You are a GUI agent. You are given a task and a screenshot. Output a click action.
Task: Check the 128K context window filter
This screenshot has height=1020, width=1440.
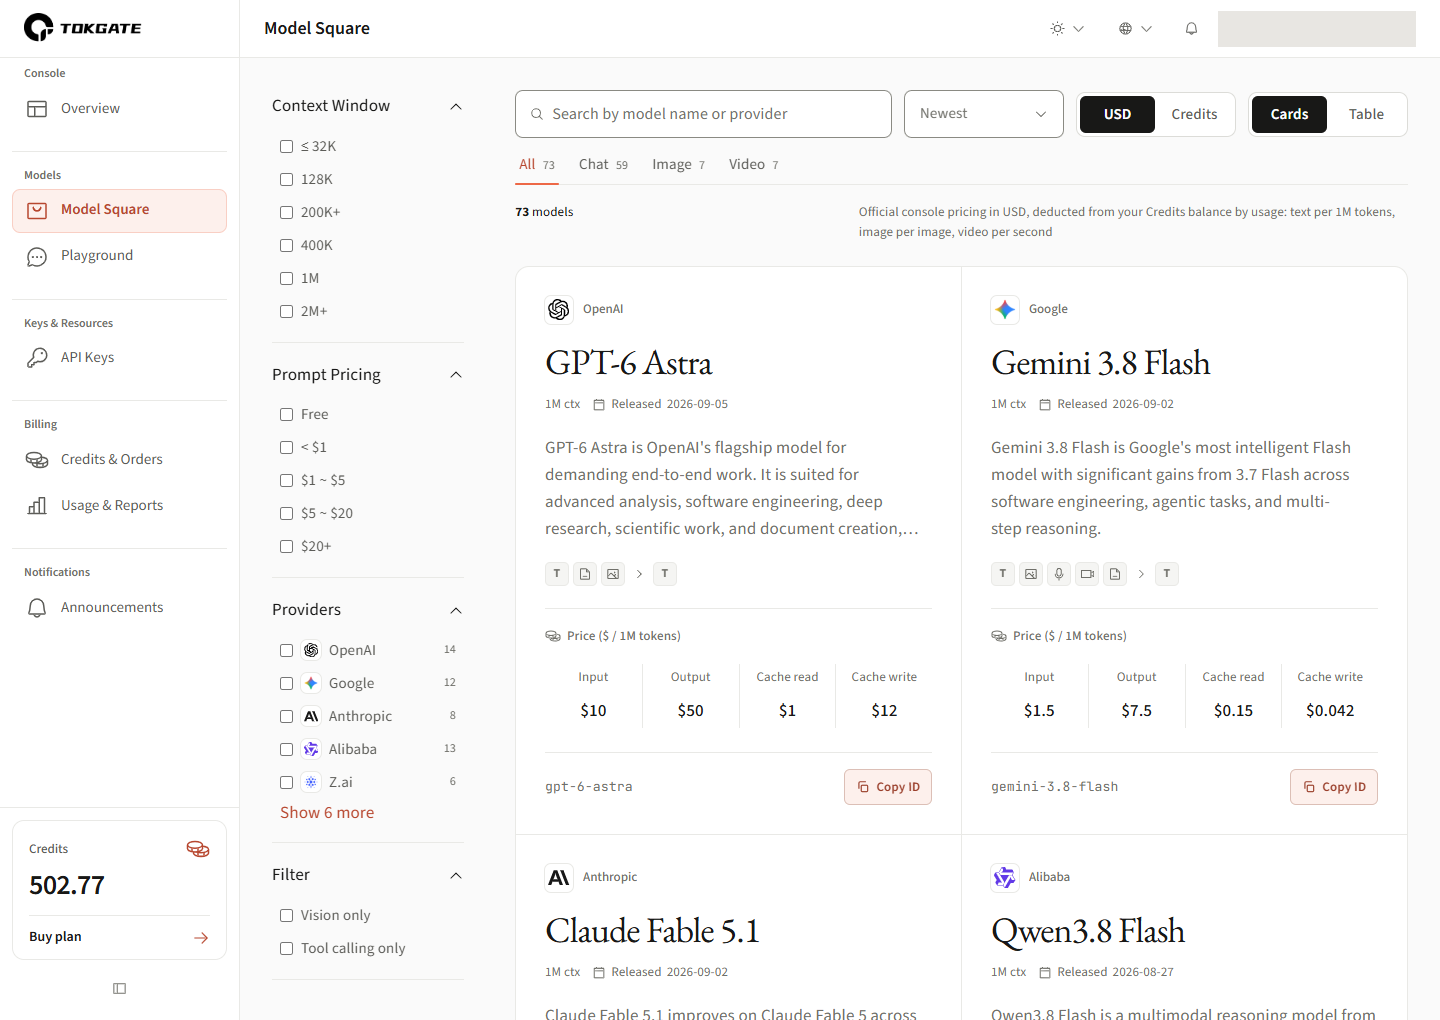[287, 180]
